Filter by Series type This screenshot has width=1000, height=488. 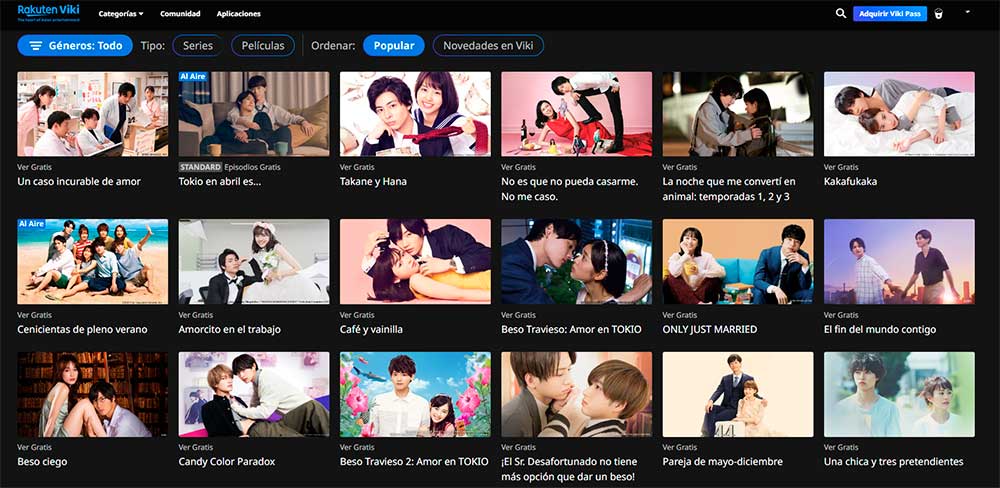pyautogui.click(x=198, y=45)
